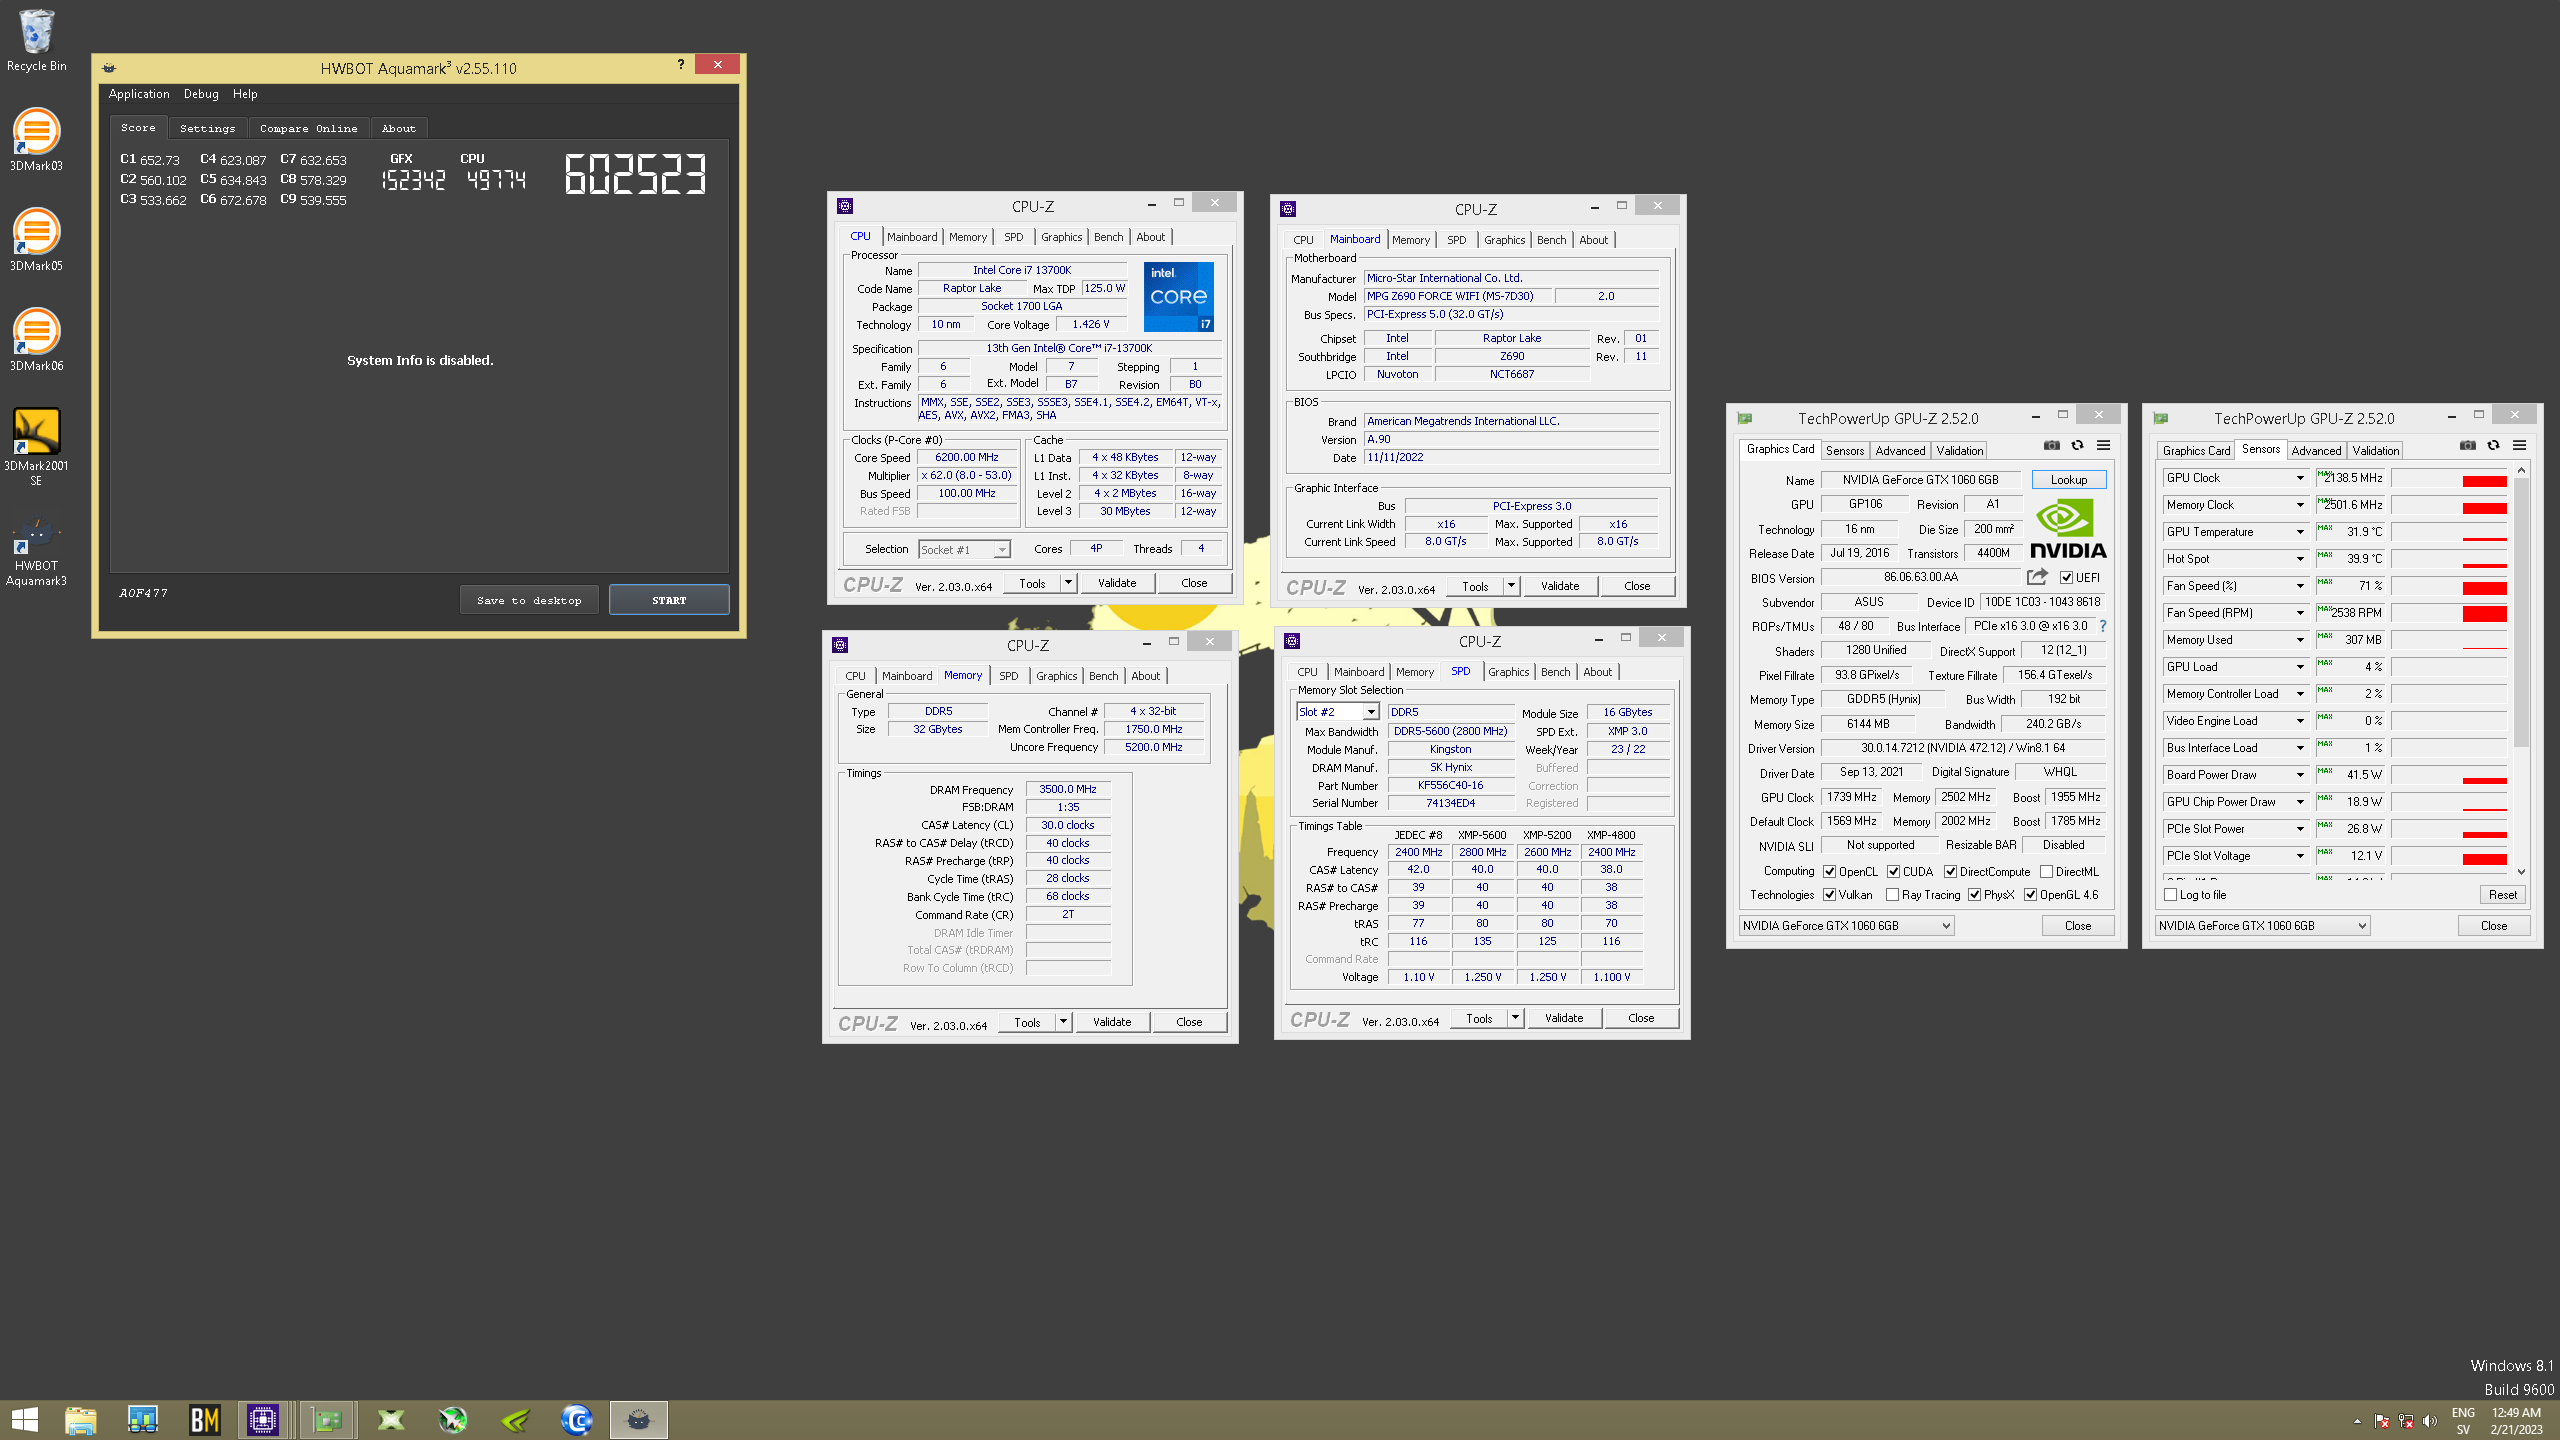The width and height of the screenshot is (2560, 1440).
Task: Open Advanced tab in GPU-Z Graphics Card window
Action: pyautogui.click(x=1900, y=450)
